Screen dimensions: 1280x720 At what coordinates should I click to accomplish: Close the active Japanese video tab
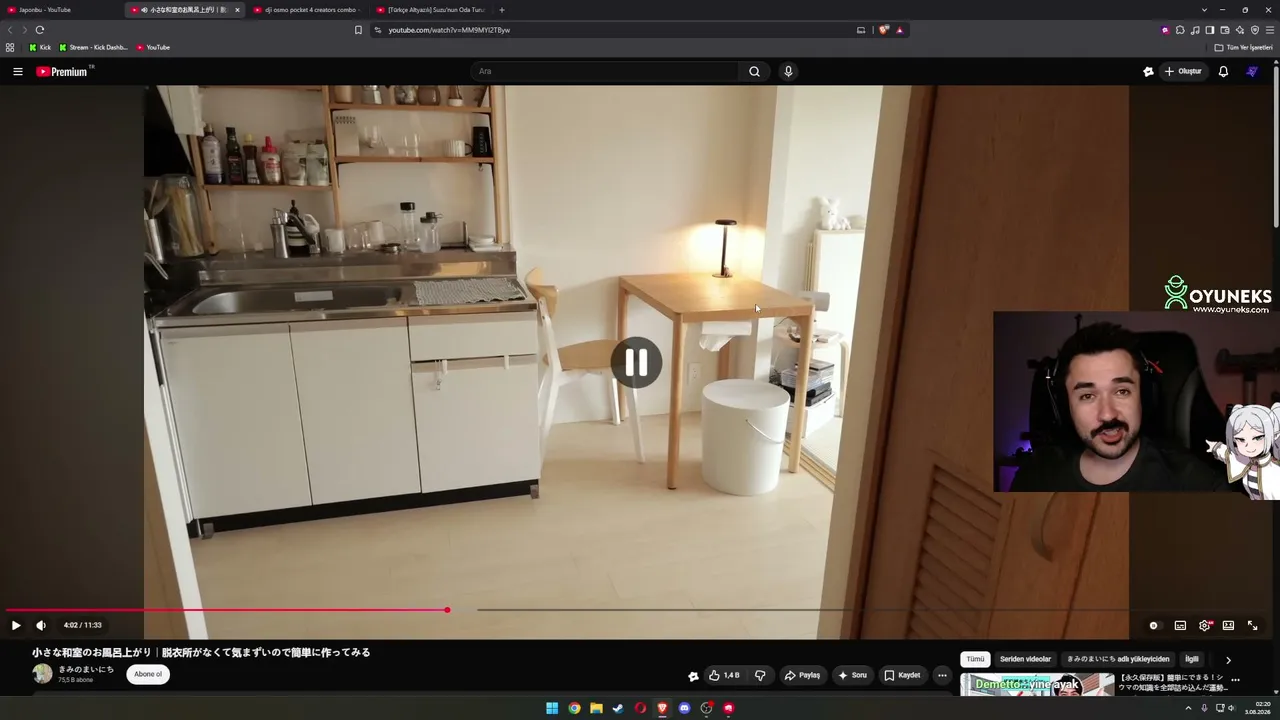pyautogui.click(x=237, y=10)
